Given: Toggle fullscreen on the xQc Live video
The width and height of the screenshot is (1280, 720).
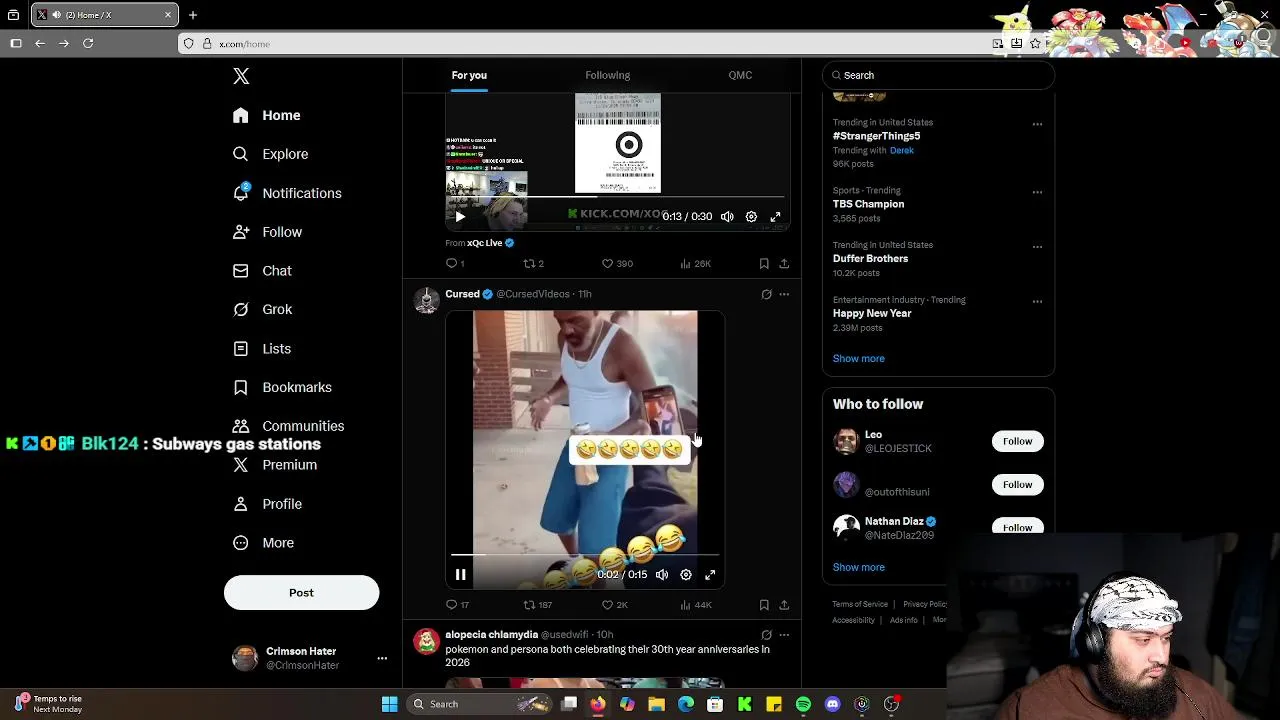Looking at the screenshot, I should pos(775,217).
